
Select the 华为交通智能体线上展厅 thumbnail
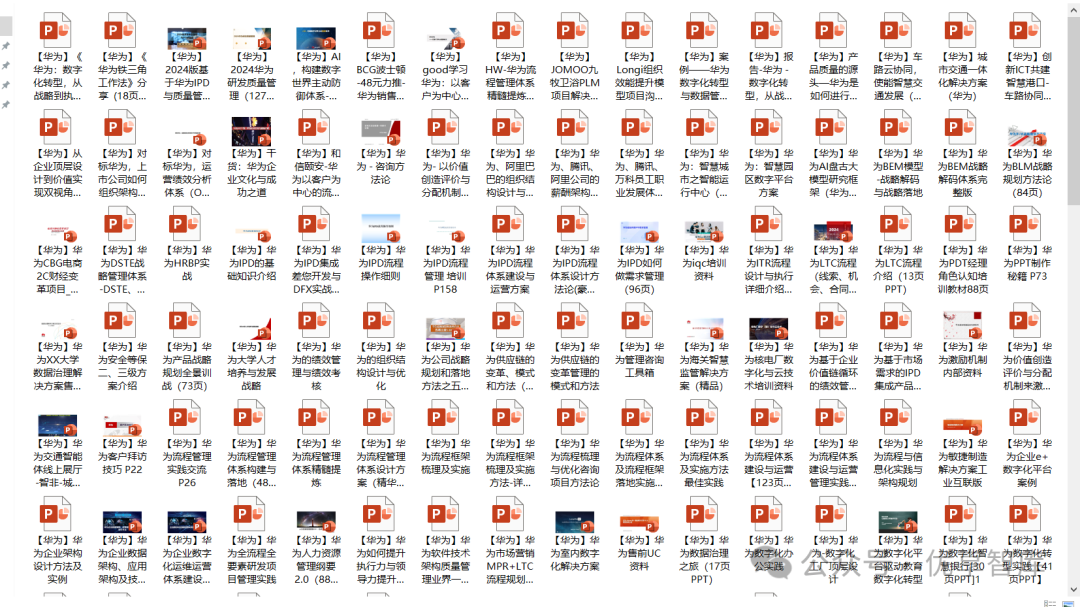coord(57,425)
